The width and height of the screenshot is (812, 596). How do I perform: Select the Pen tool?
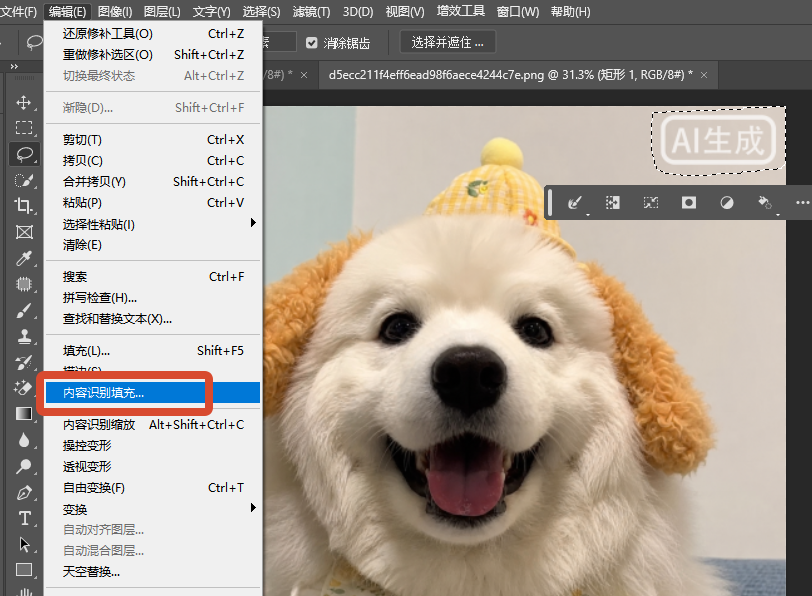[x=24, y=492]
